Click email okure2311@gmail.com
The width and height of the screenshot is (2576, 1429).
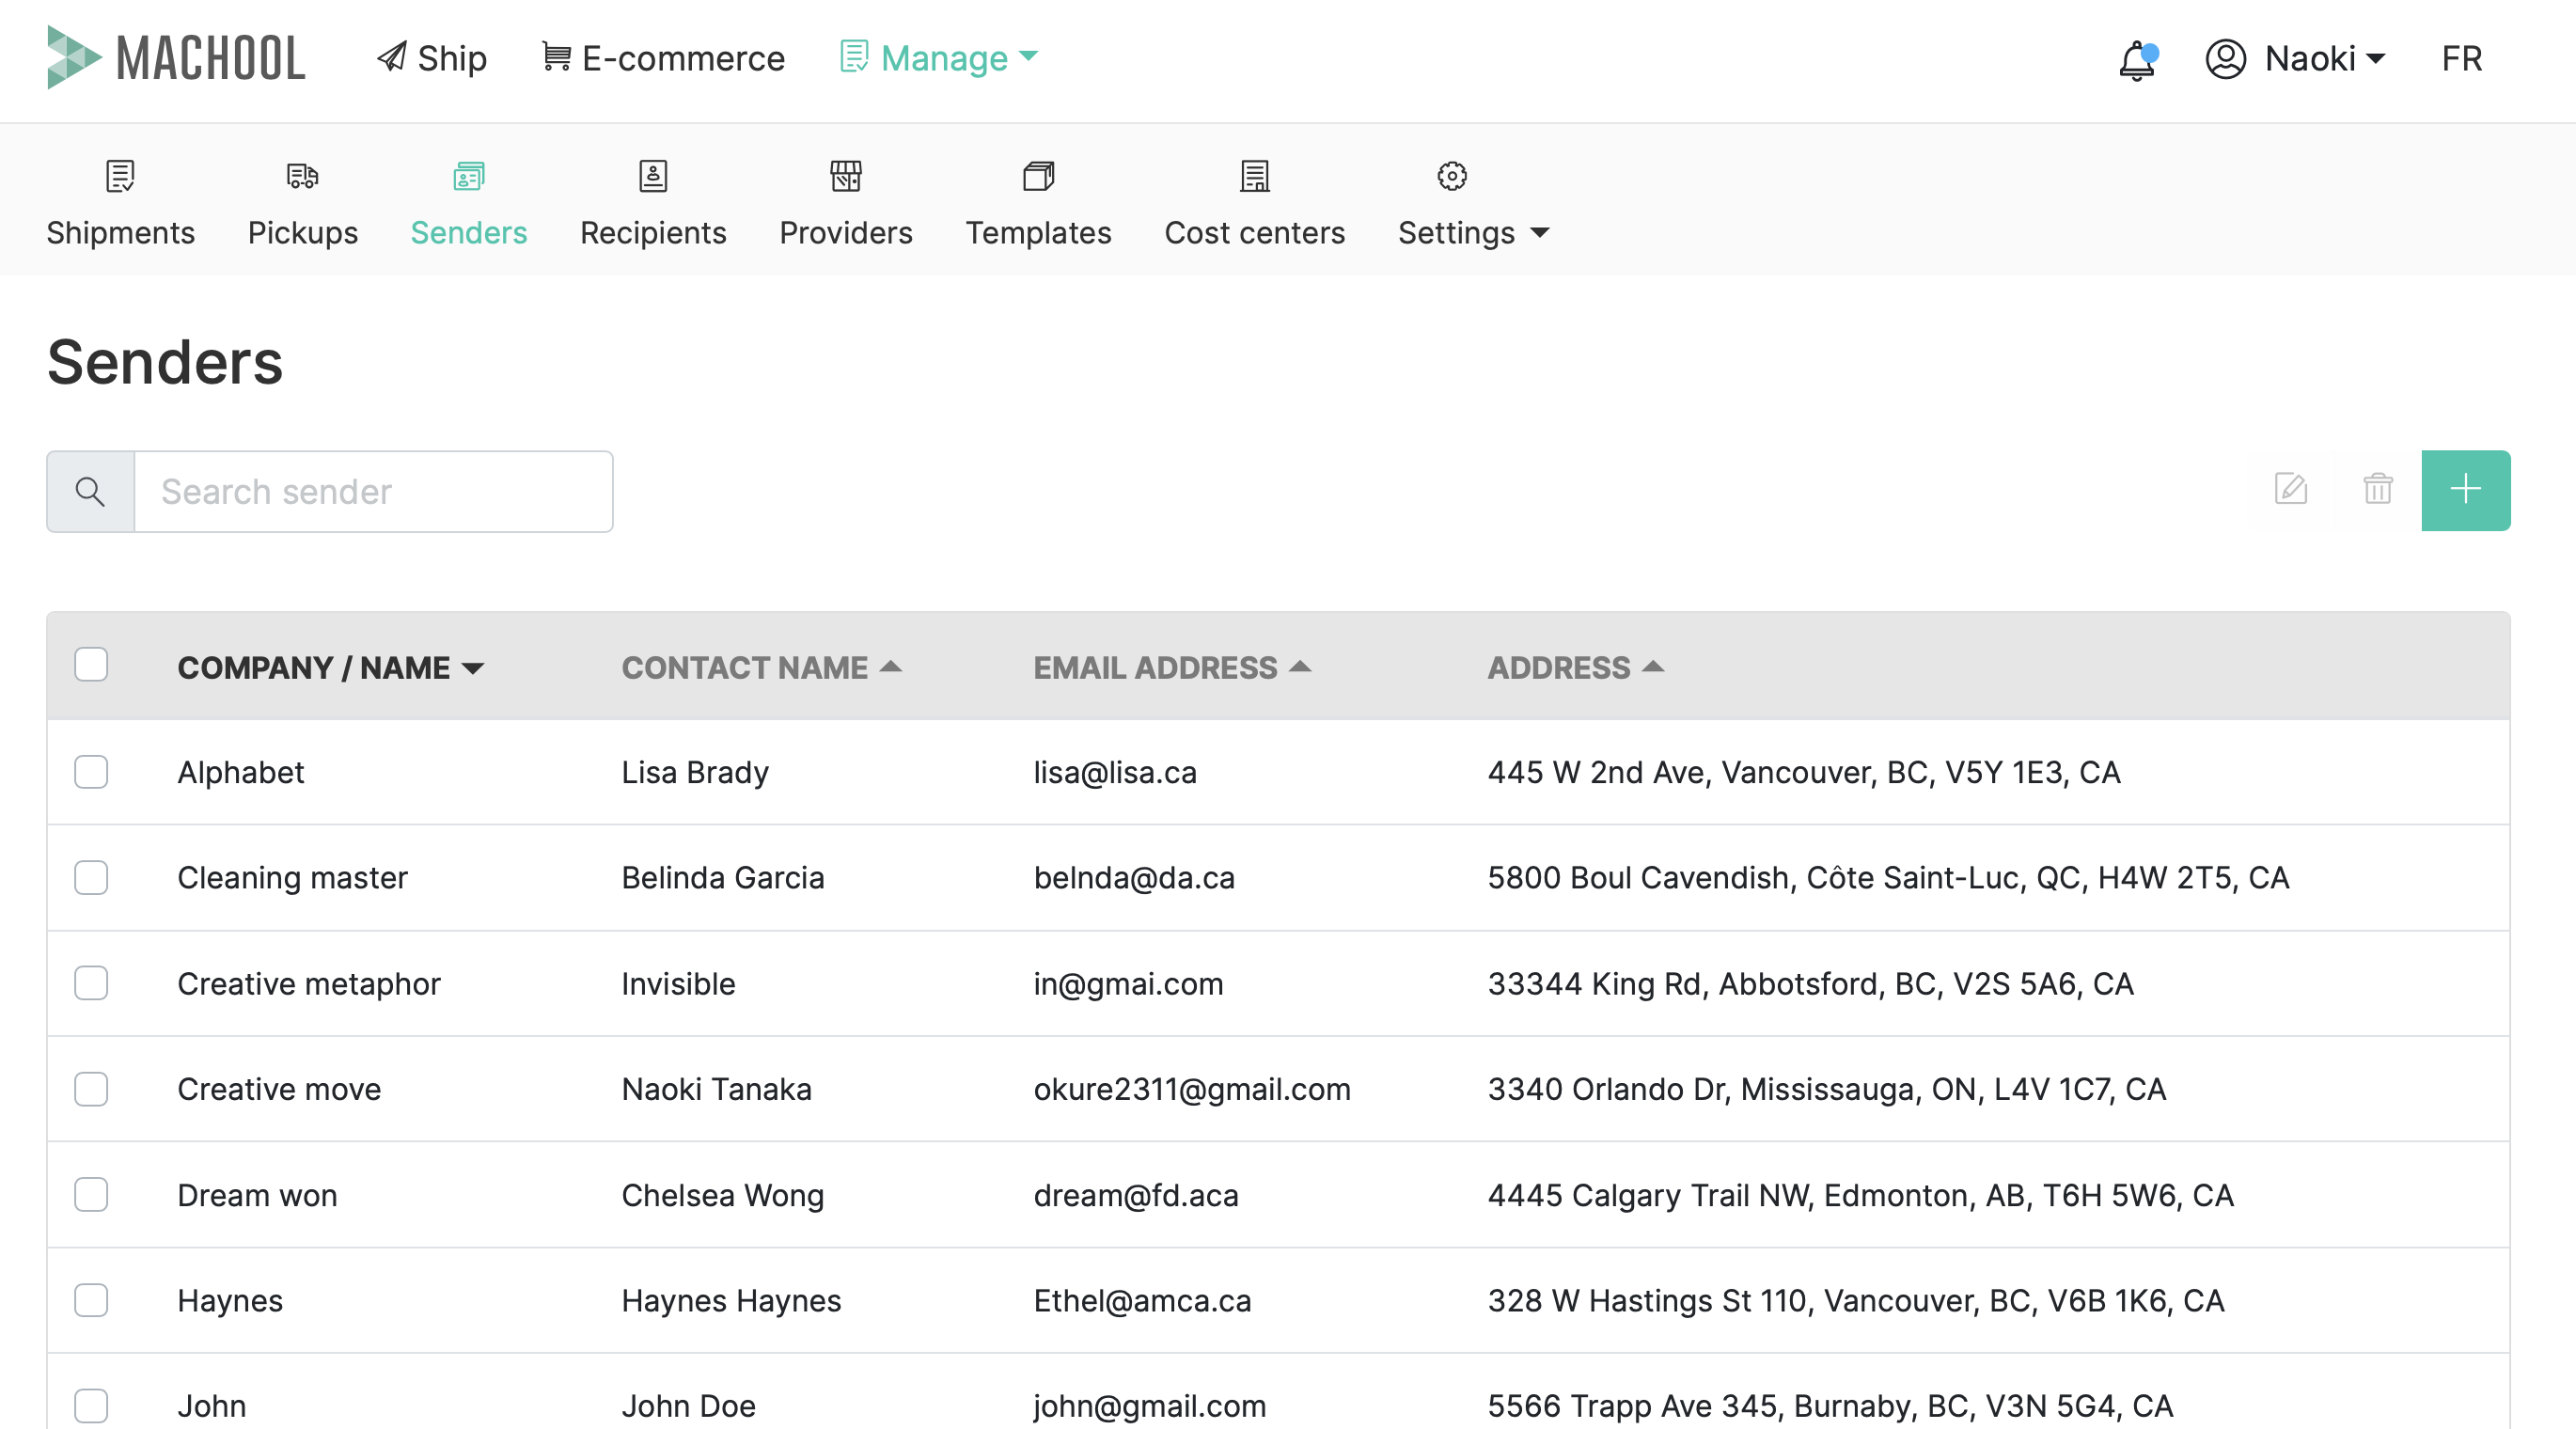(1192, 1089)
